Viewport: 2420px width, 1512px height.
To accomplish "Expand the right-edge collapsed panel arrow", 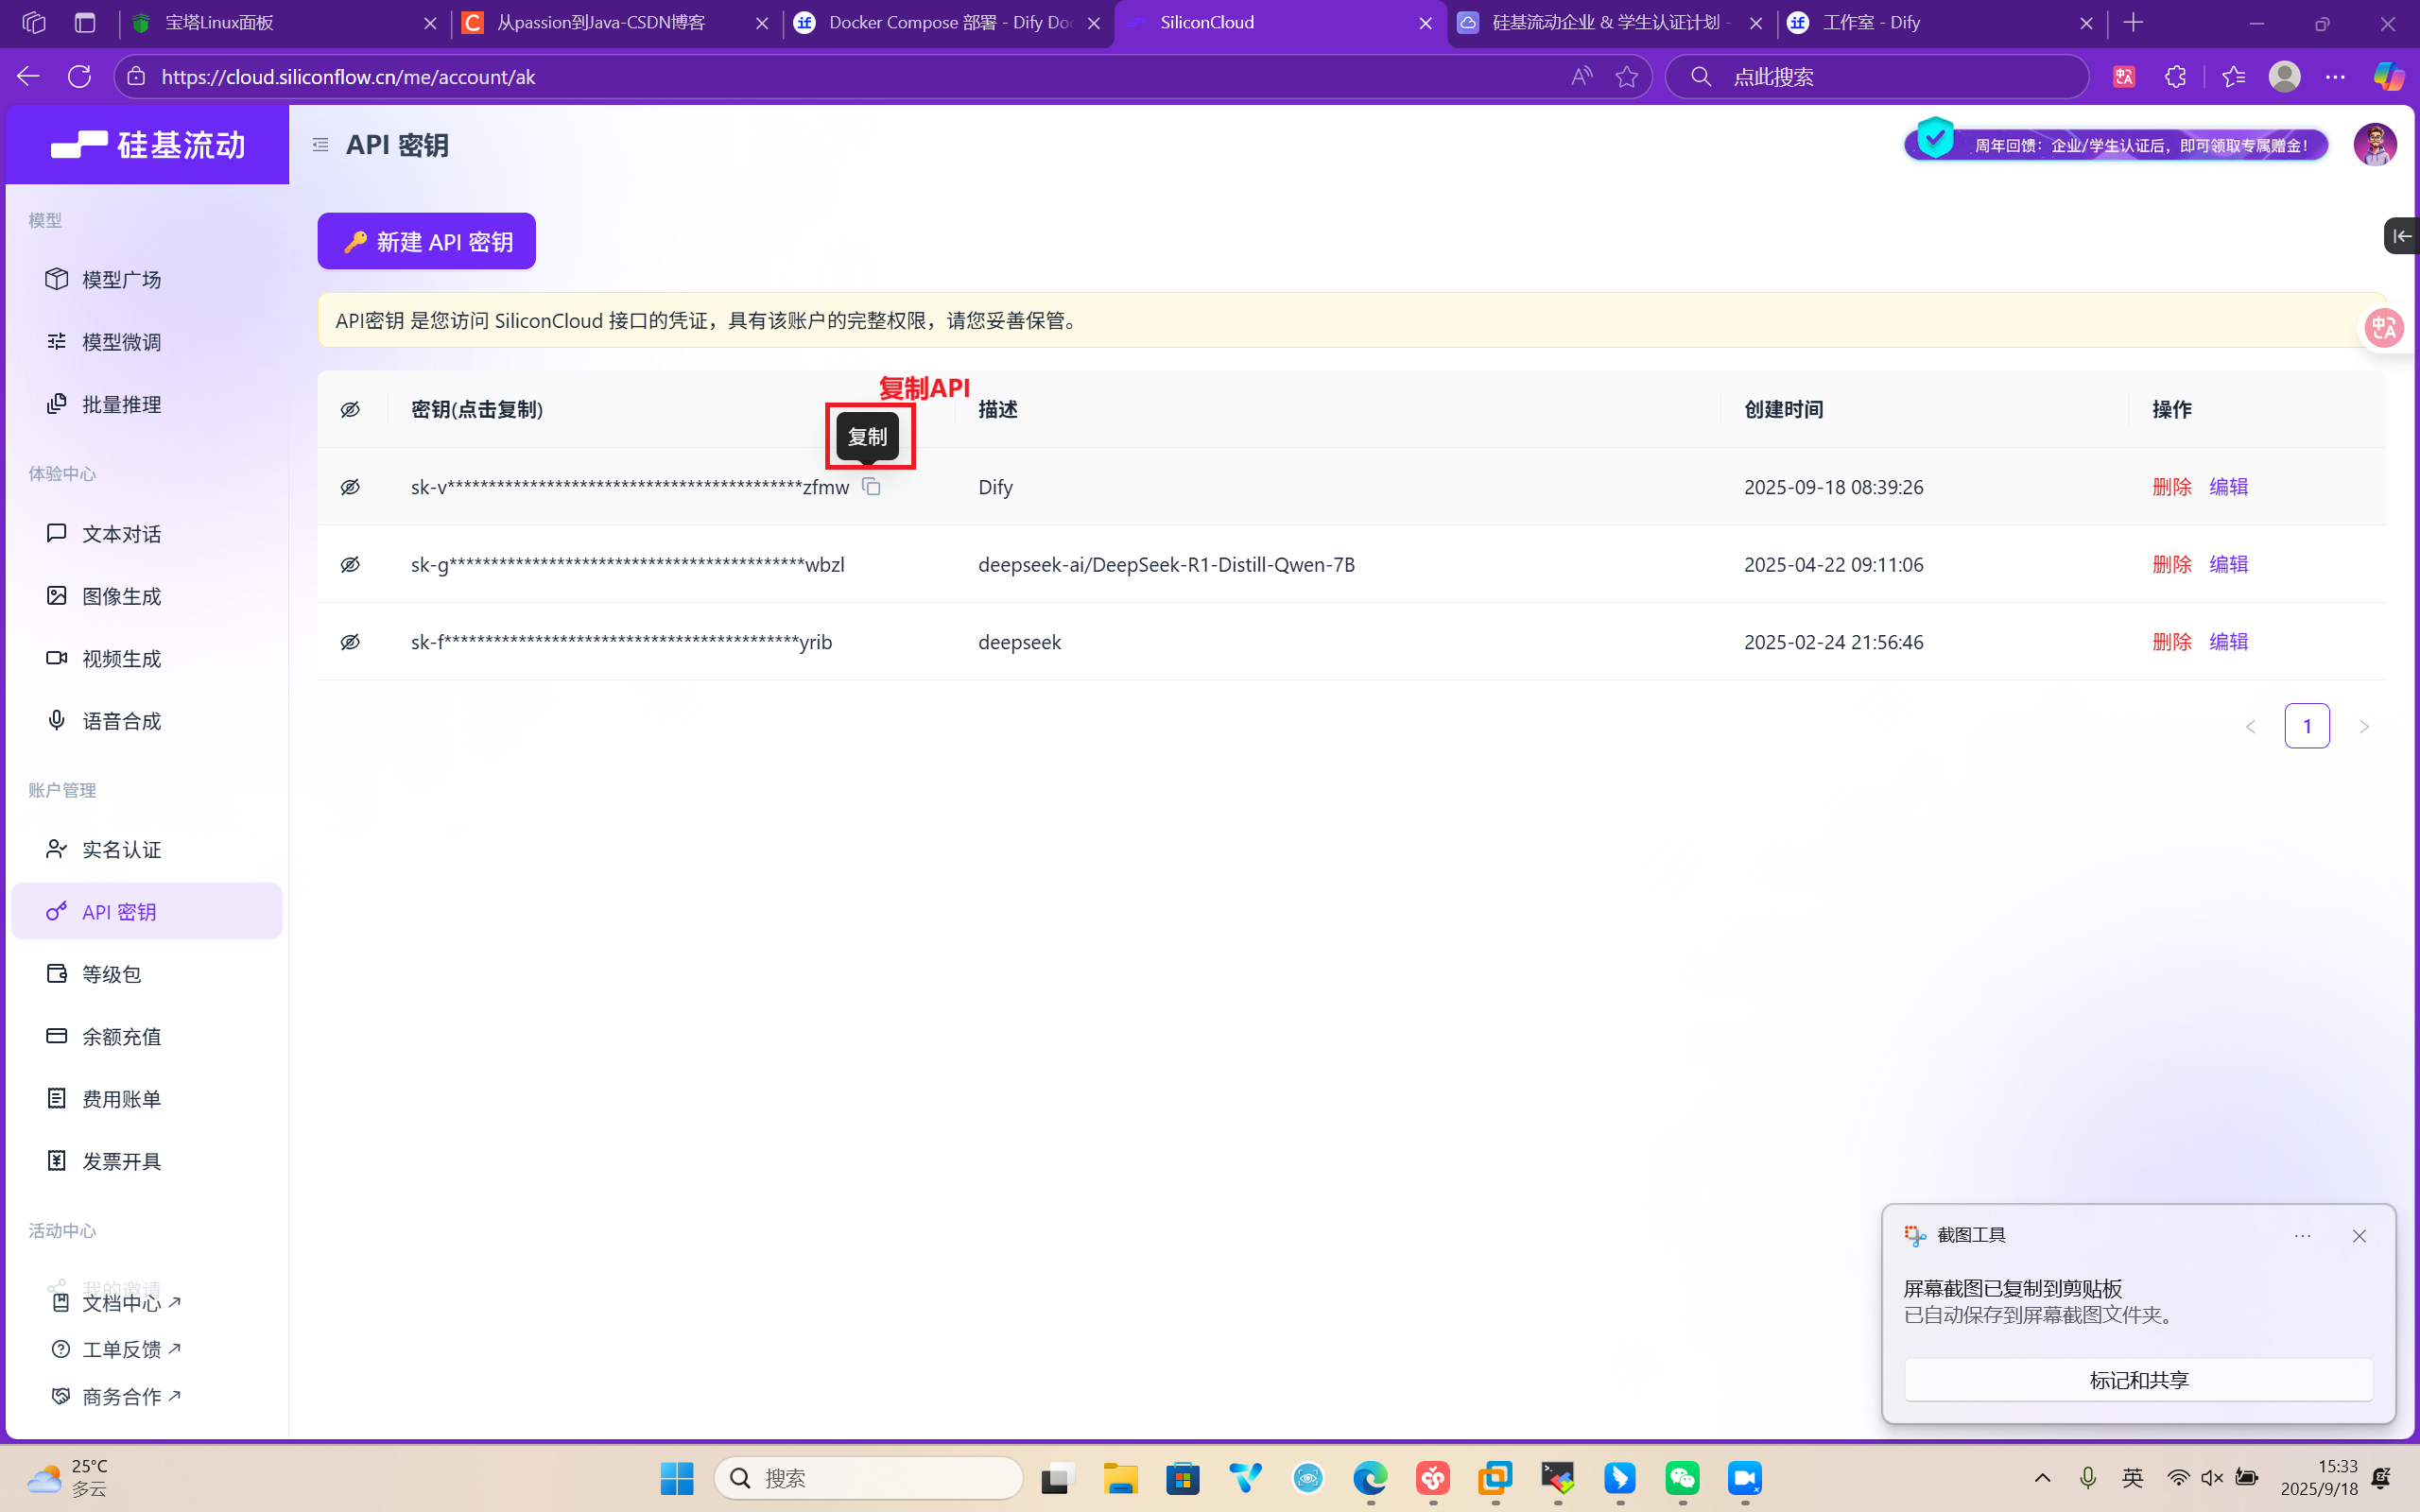I will click(2402, 236).
